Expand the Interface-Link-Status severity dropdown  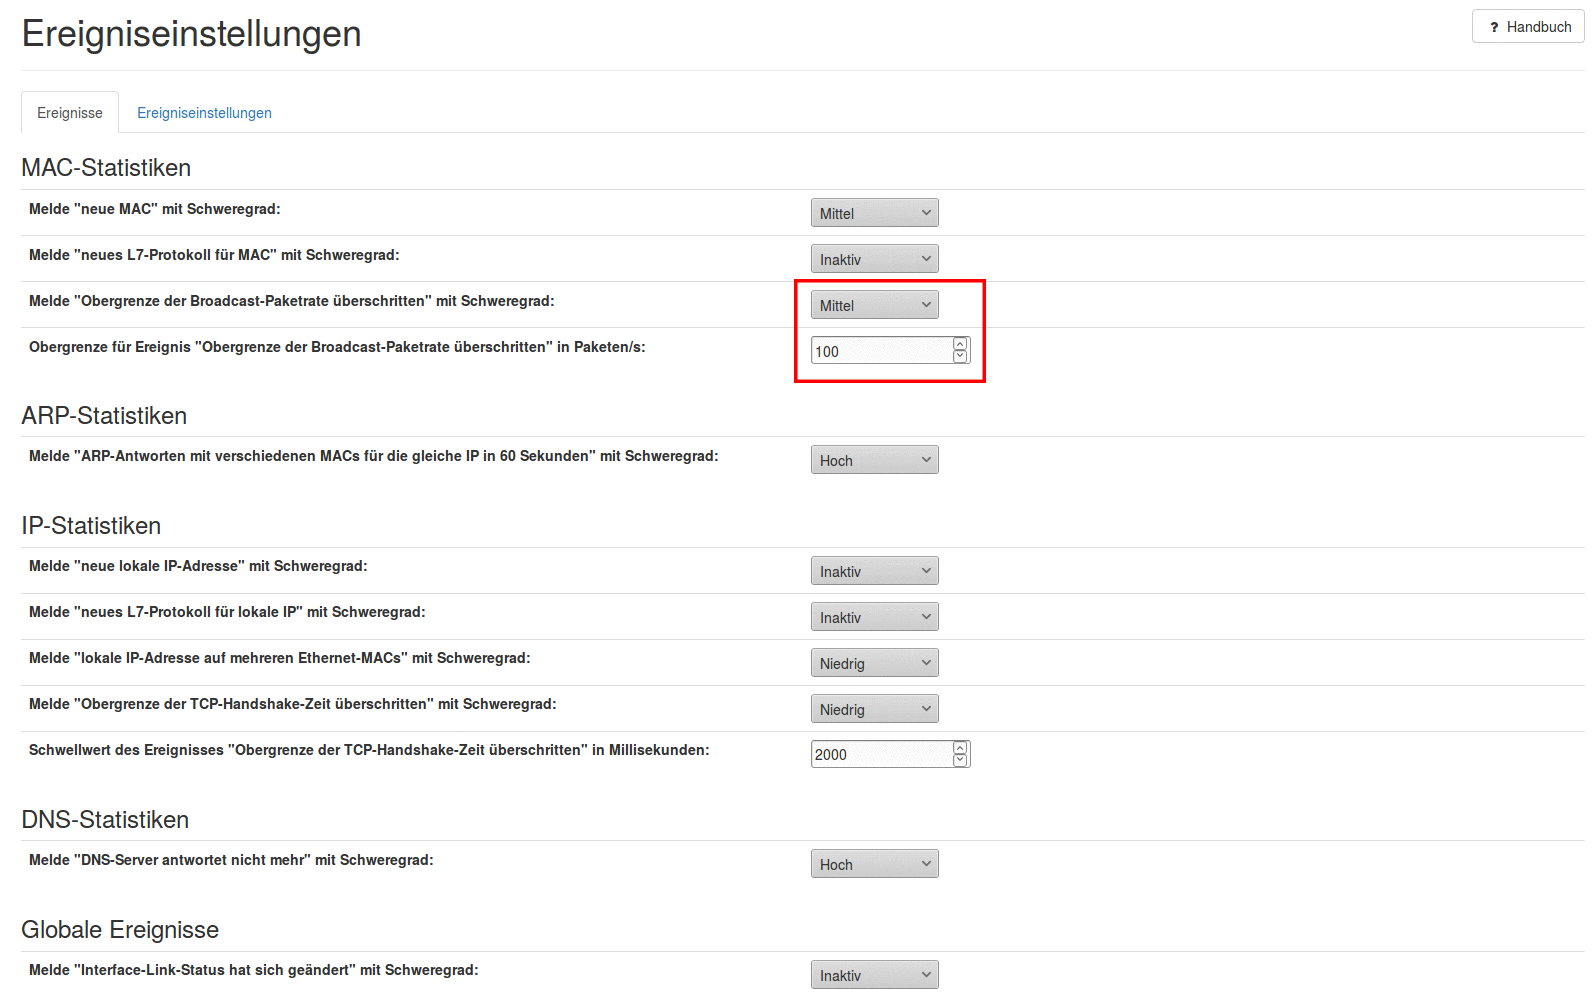click(874, 975)
